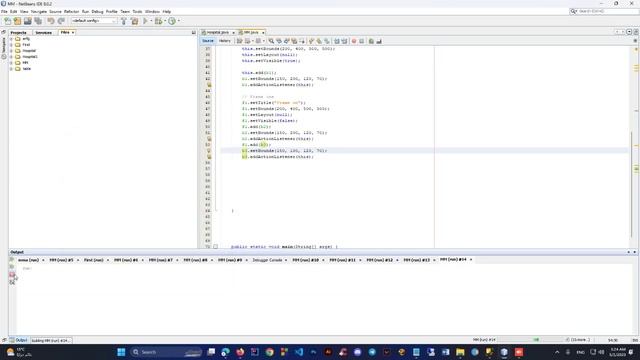Click the Redo toolbar icon

click(x=61, y=21)
